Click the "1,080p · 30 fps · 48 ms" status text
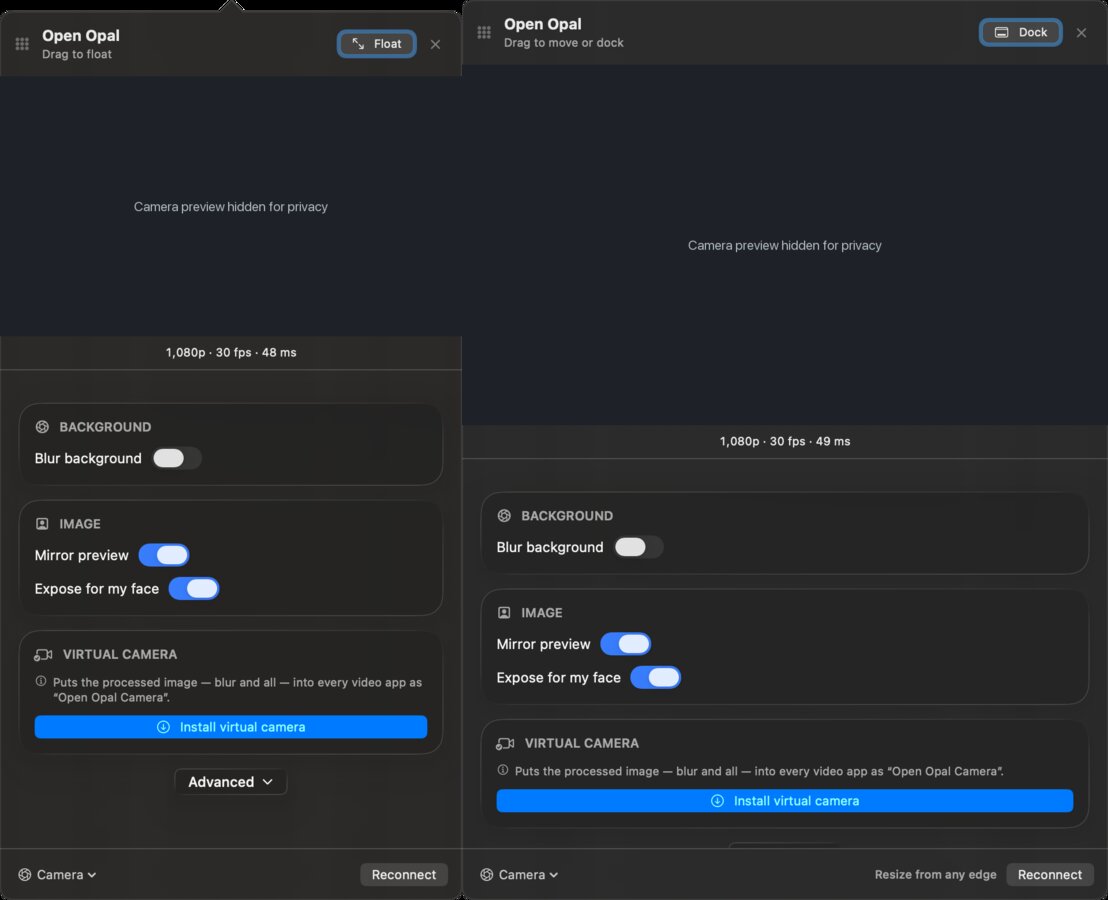This screenshot has height=900, width=1108. pyautogui.click(x=231, y=353)
